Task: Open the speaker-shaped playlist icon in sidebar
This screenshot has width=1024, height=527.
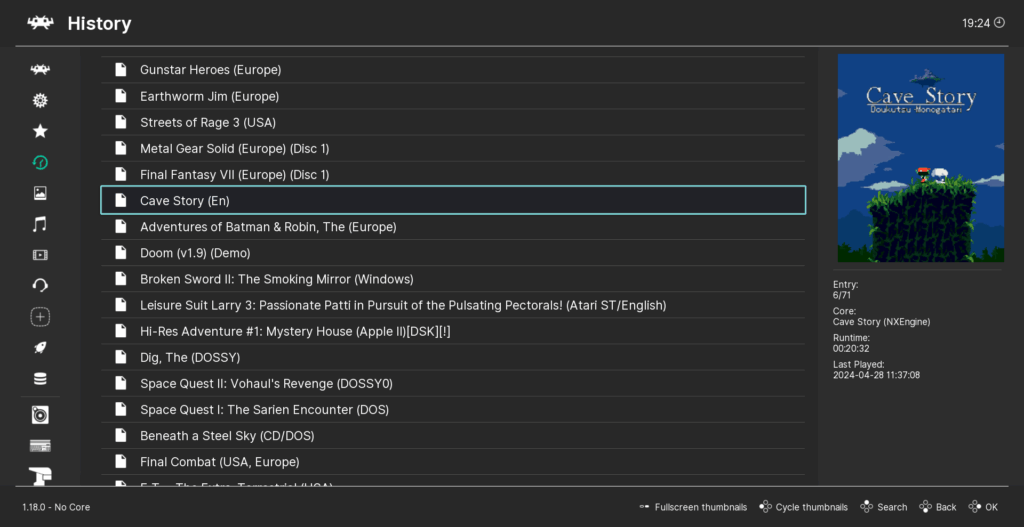Action: [x=40, y=415]
